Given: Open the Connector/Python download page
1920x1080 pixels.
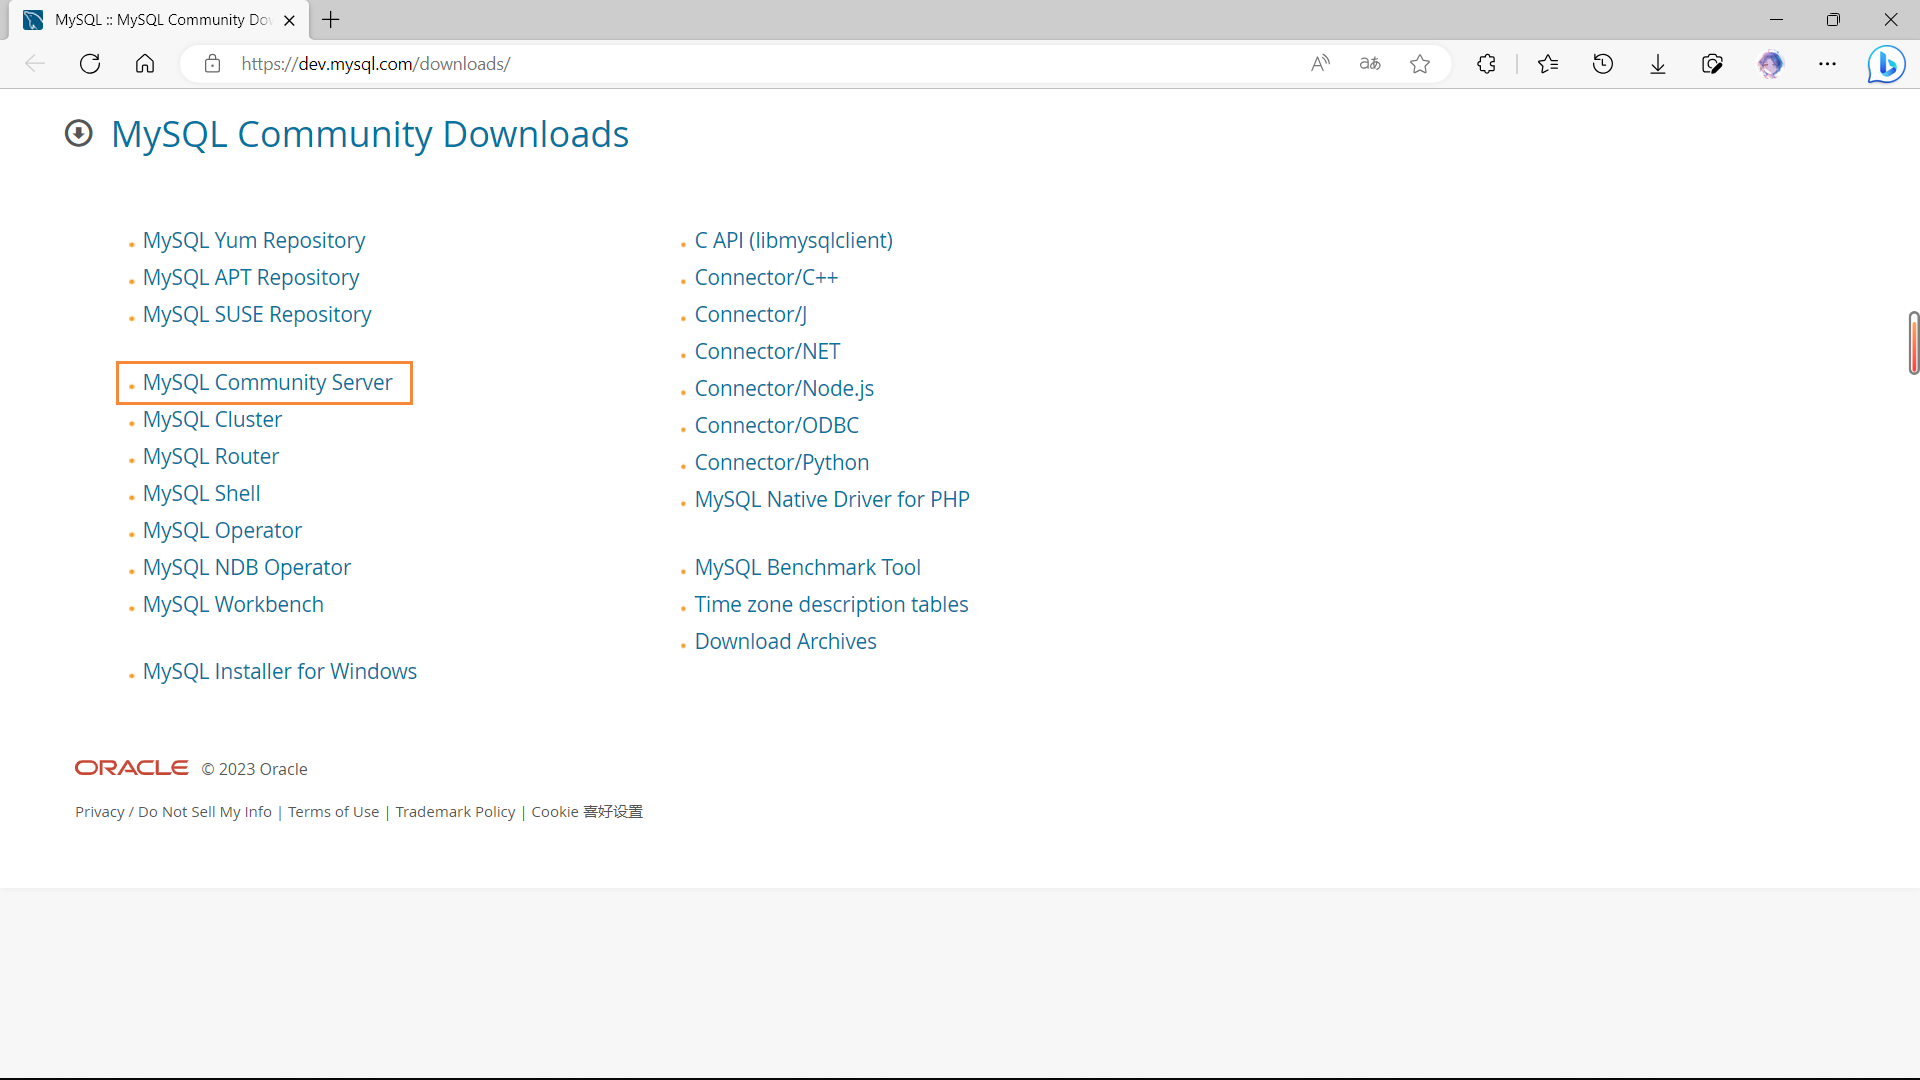Looking at the screenshot, I should [781, 462].
